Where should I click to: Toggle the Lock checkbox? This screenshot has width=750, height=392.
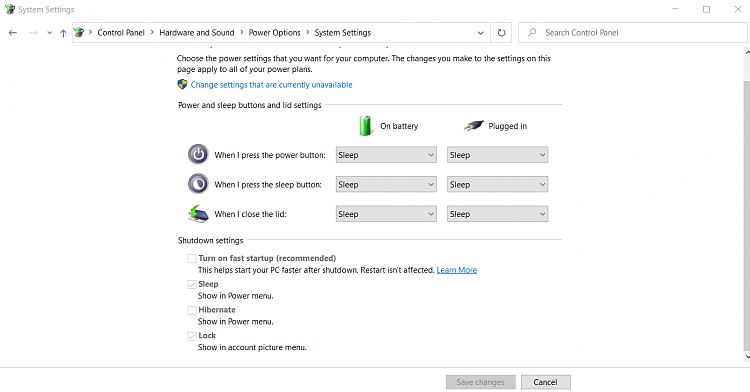192,336
